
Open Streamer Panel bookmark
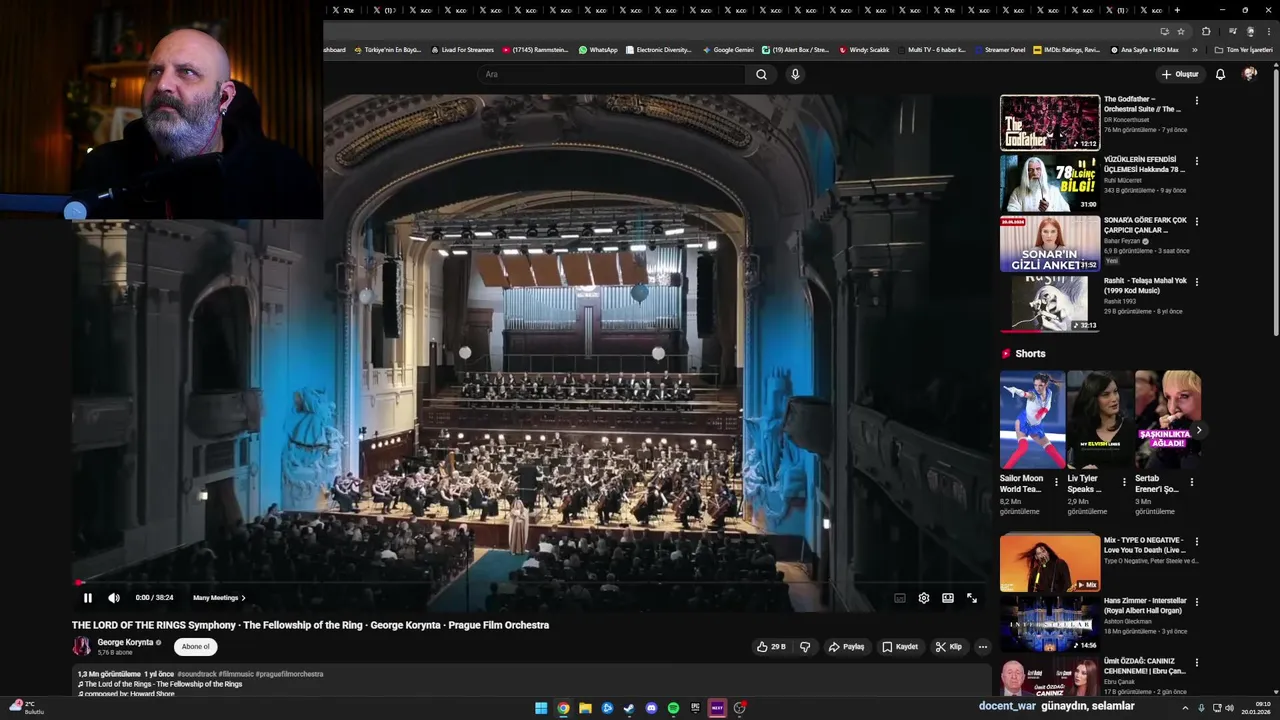(1000, 50)
